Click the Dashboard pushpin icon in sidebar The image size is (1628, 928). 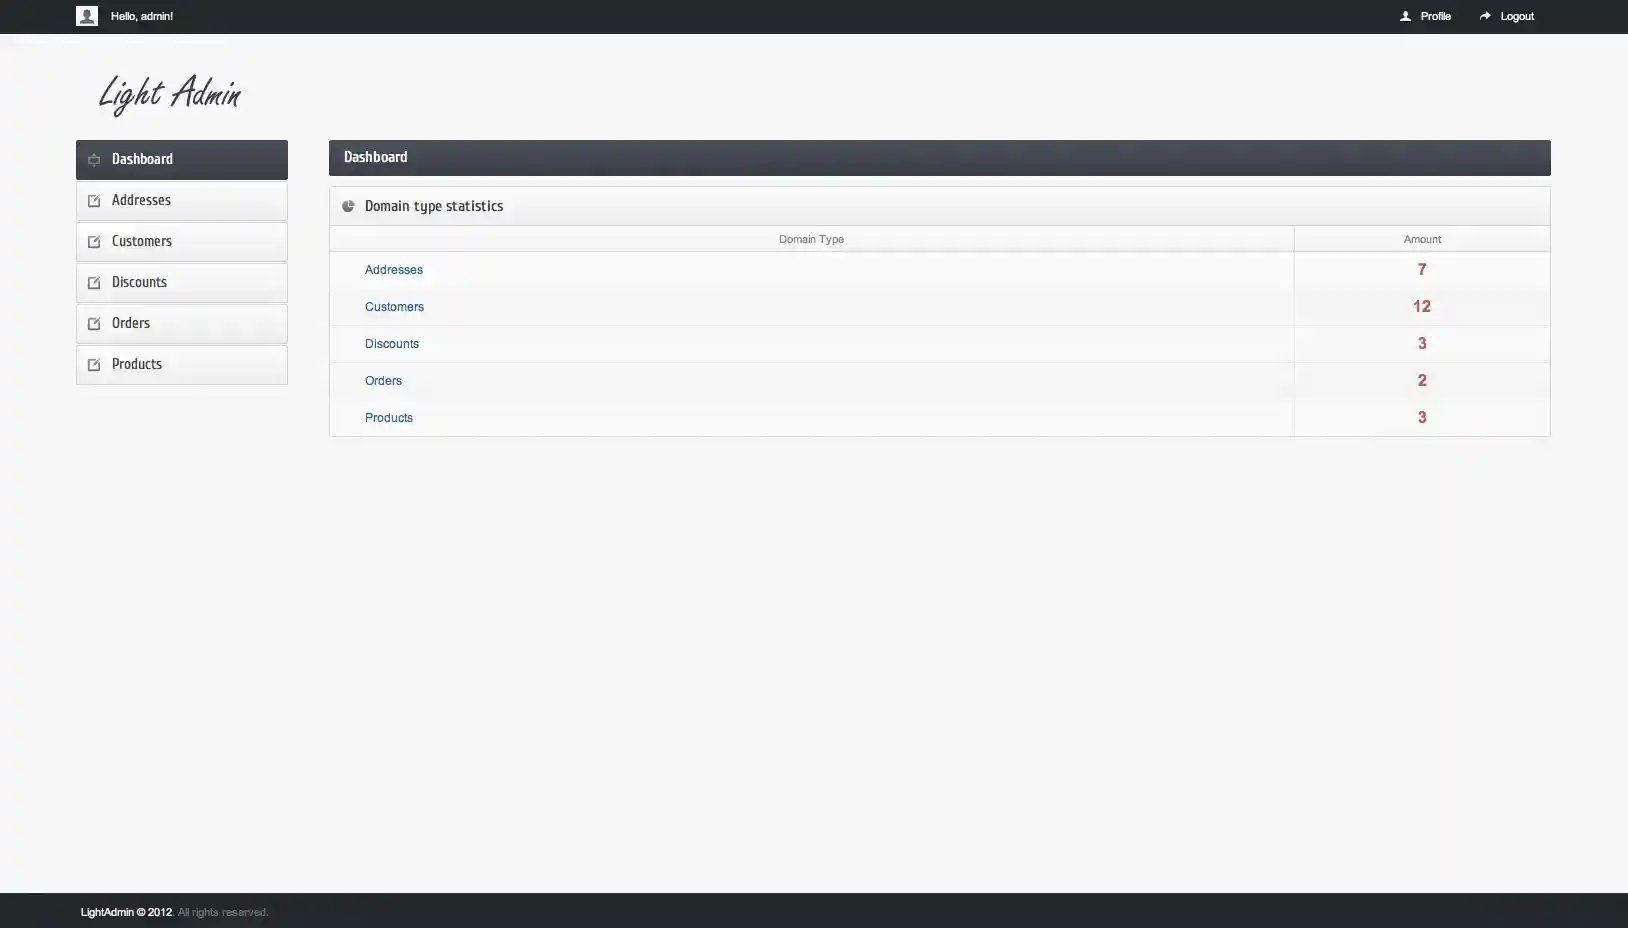[93, 160]
